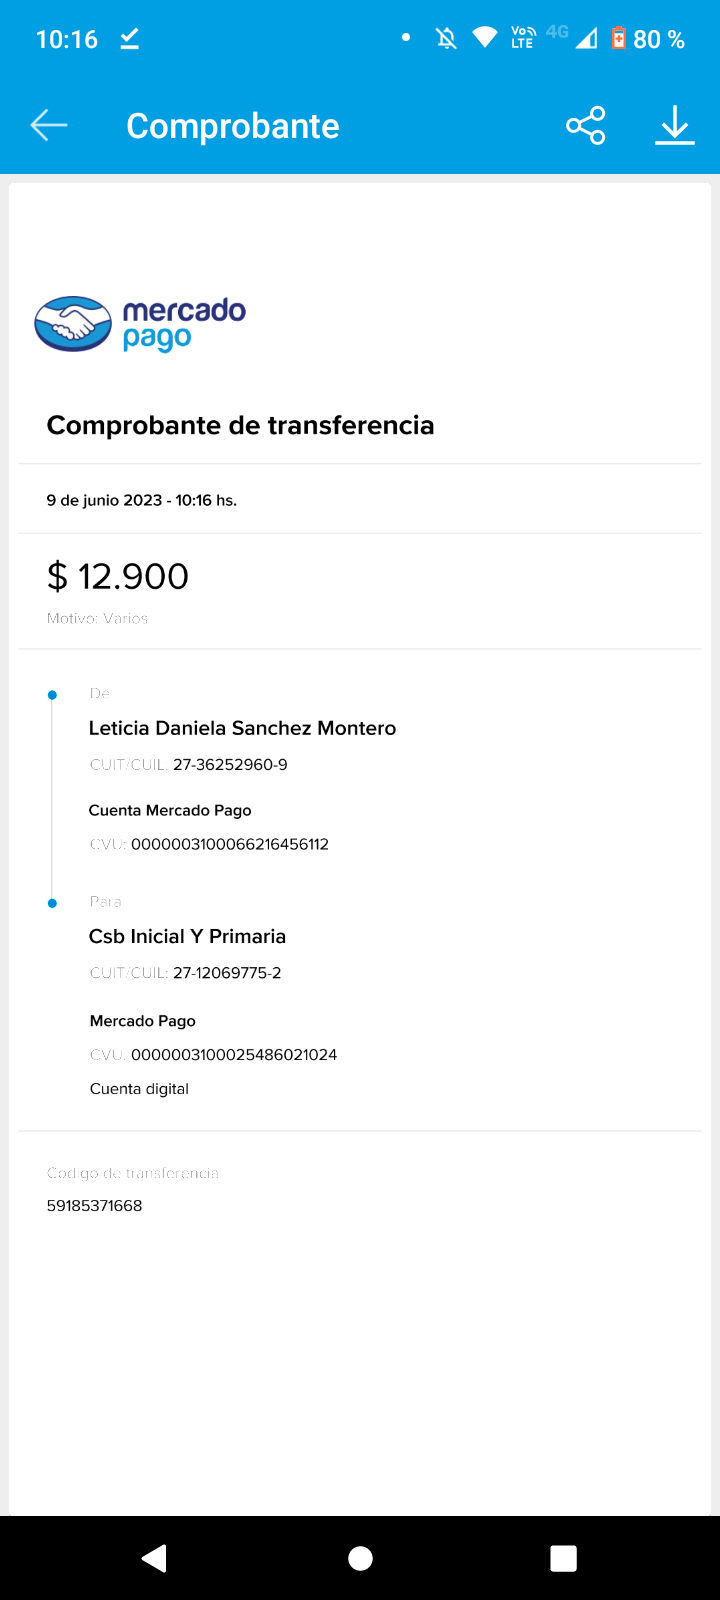
Task: Tap the $ 12.900 amount
Action: pyautogui.click(x=118, y=576)
